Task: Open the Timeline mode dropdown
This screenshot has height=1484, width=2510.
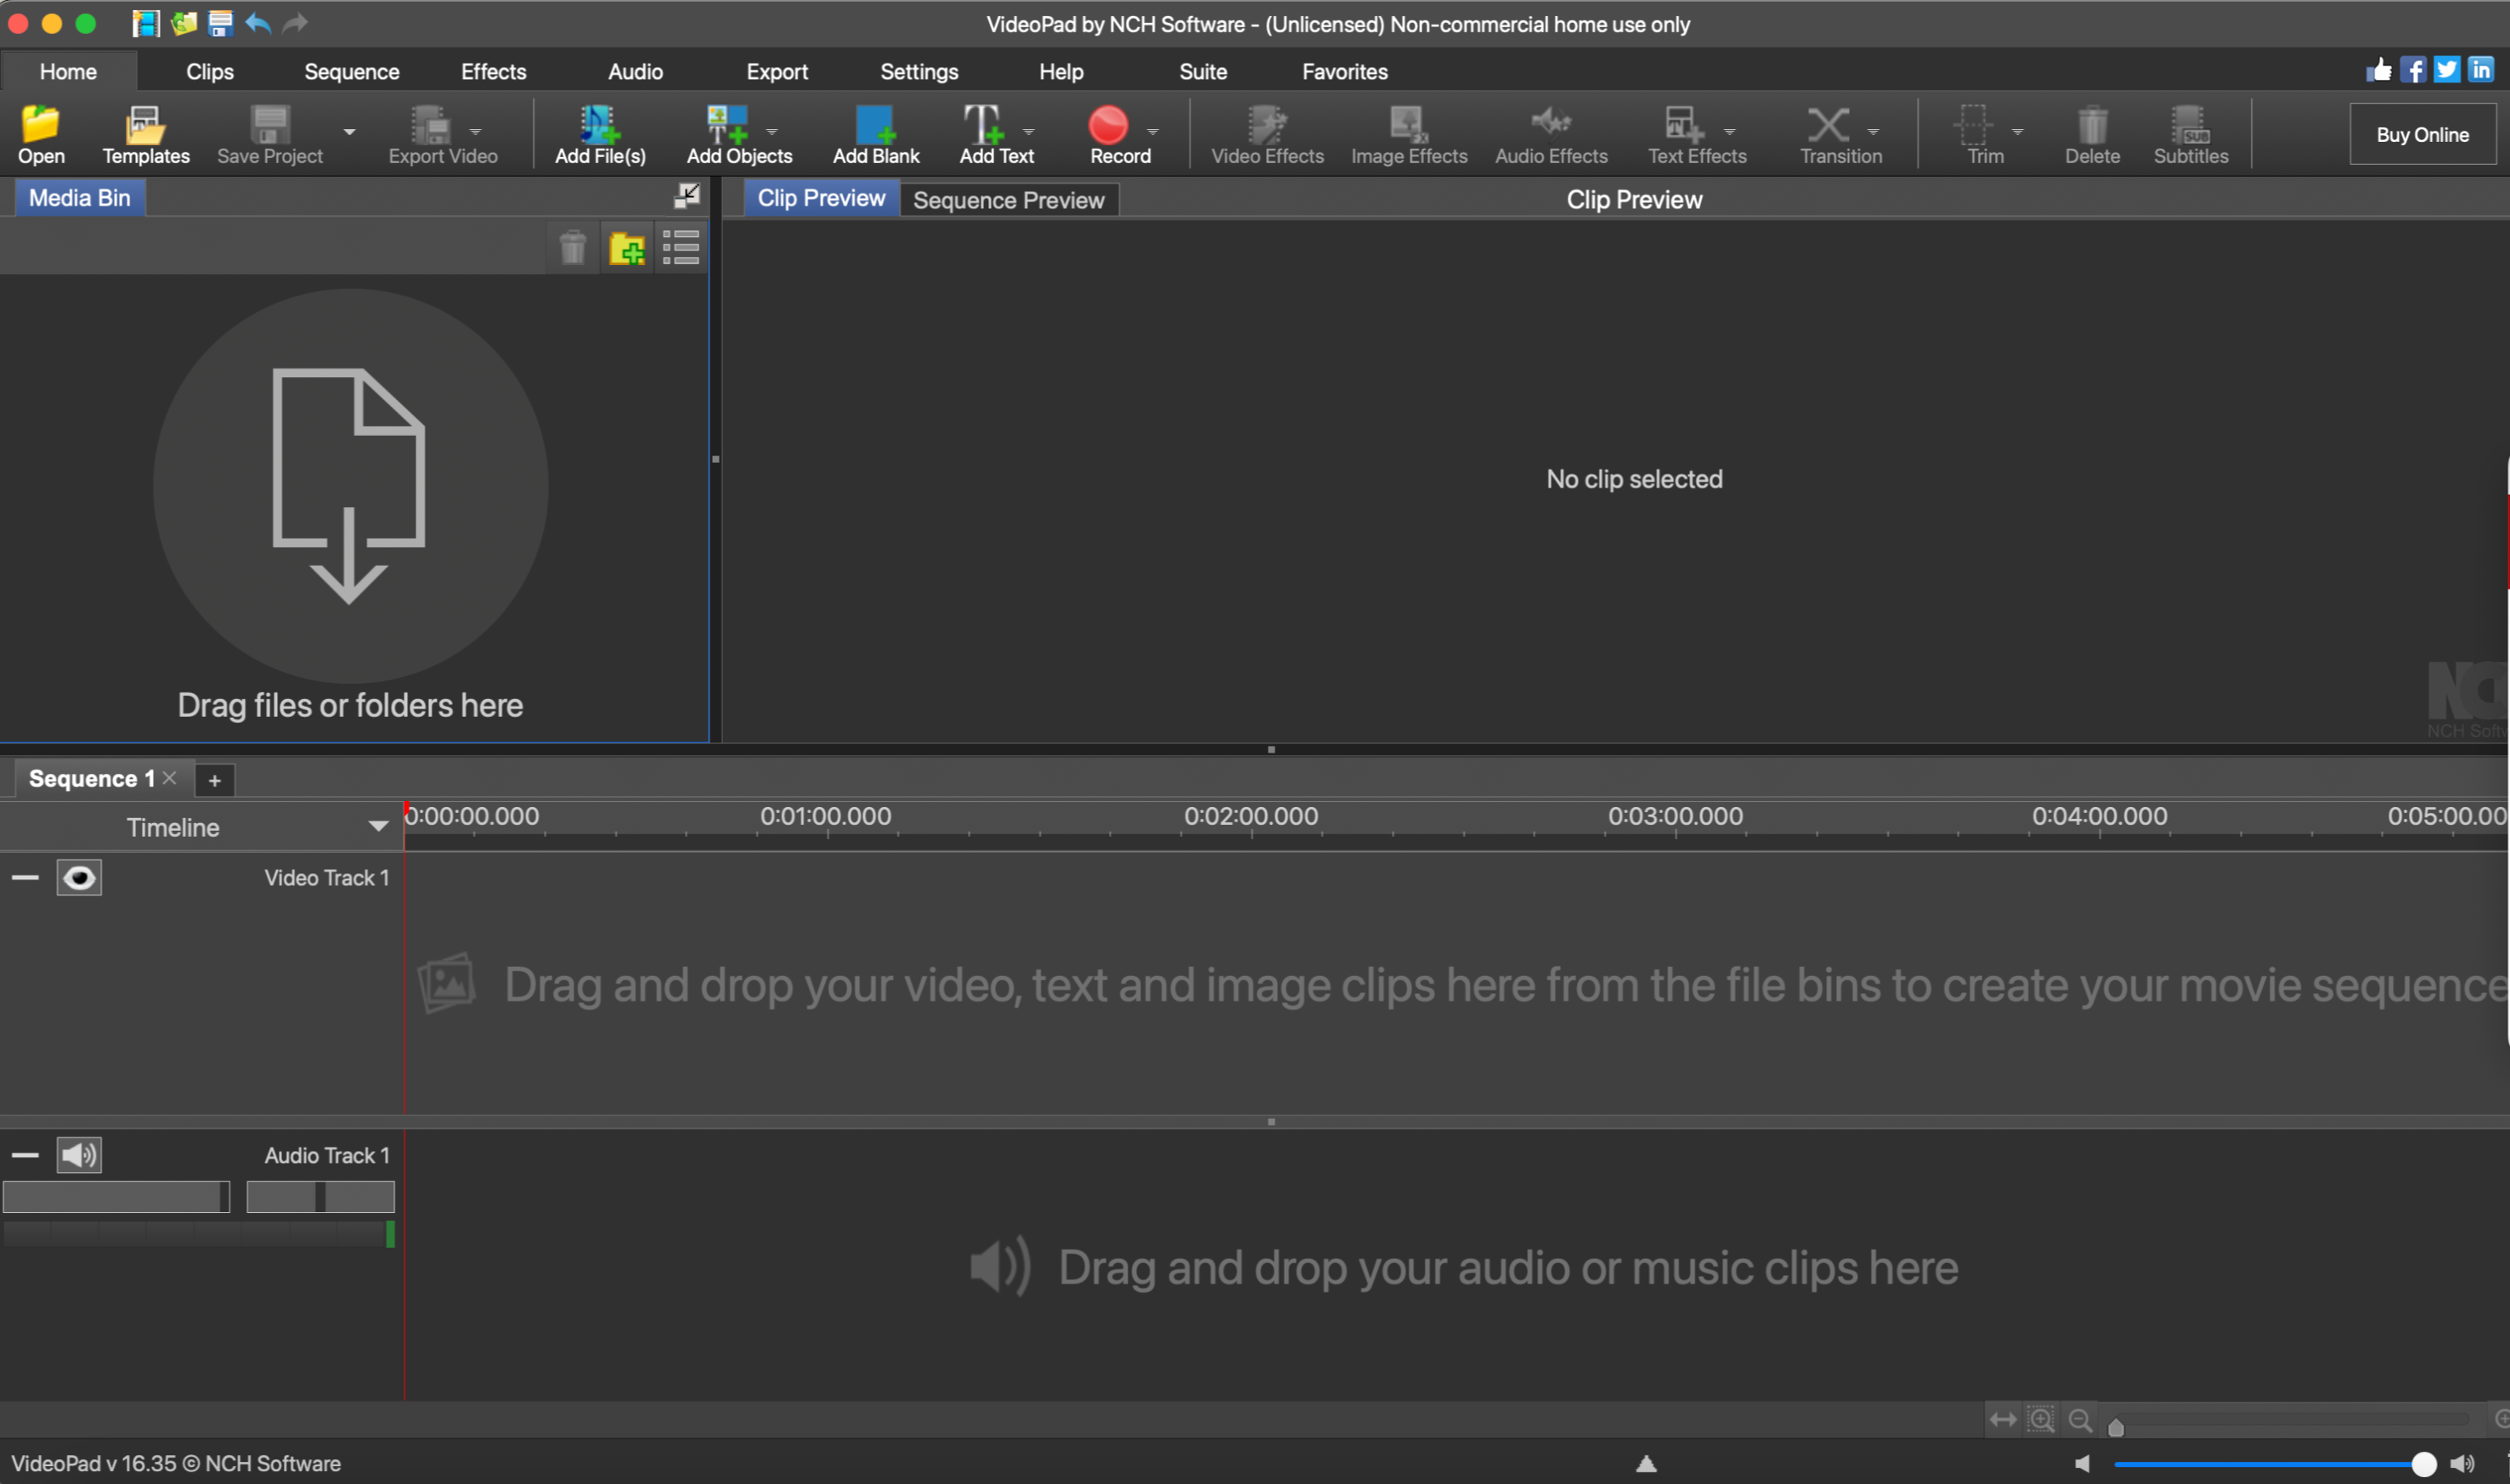Action: 378,827
